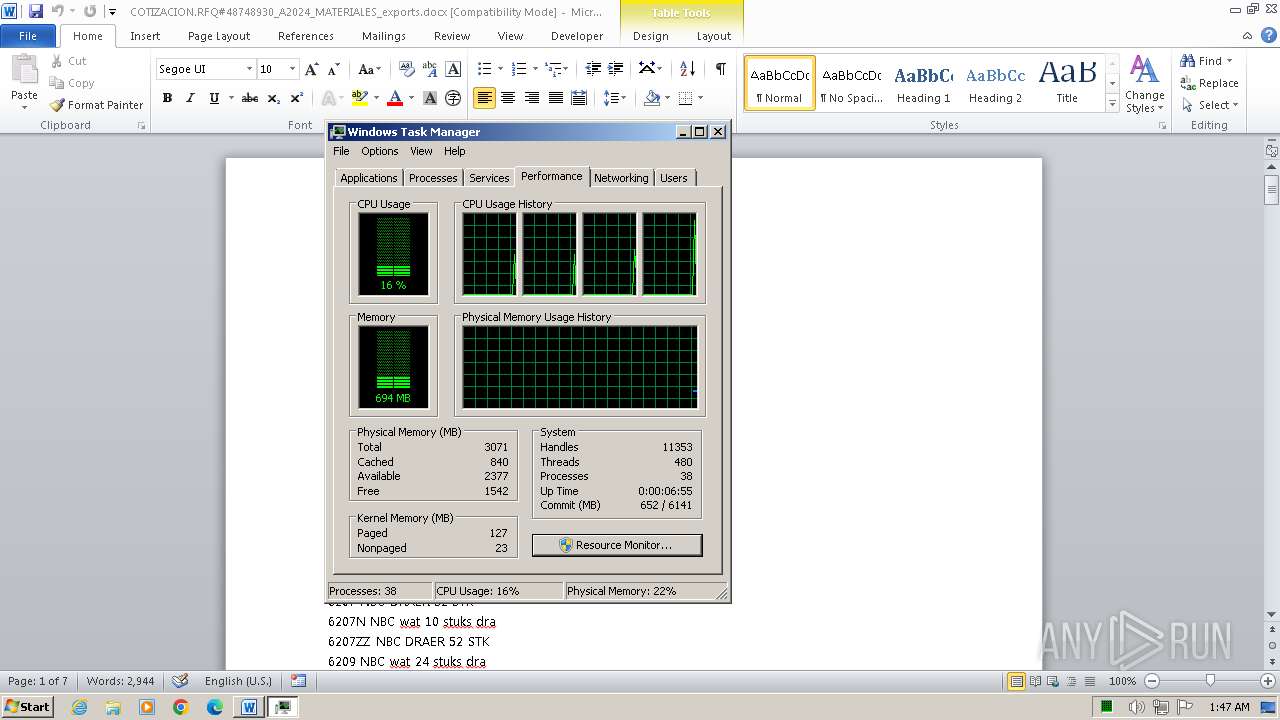Align text right in paragraph group
Image resolution: width=1280 pixels, height=720 pixels.
click(x=531, y=98)
